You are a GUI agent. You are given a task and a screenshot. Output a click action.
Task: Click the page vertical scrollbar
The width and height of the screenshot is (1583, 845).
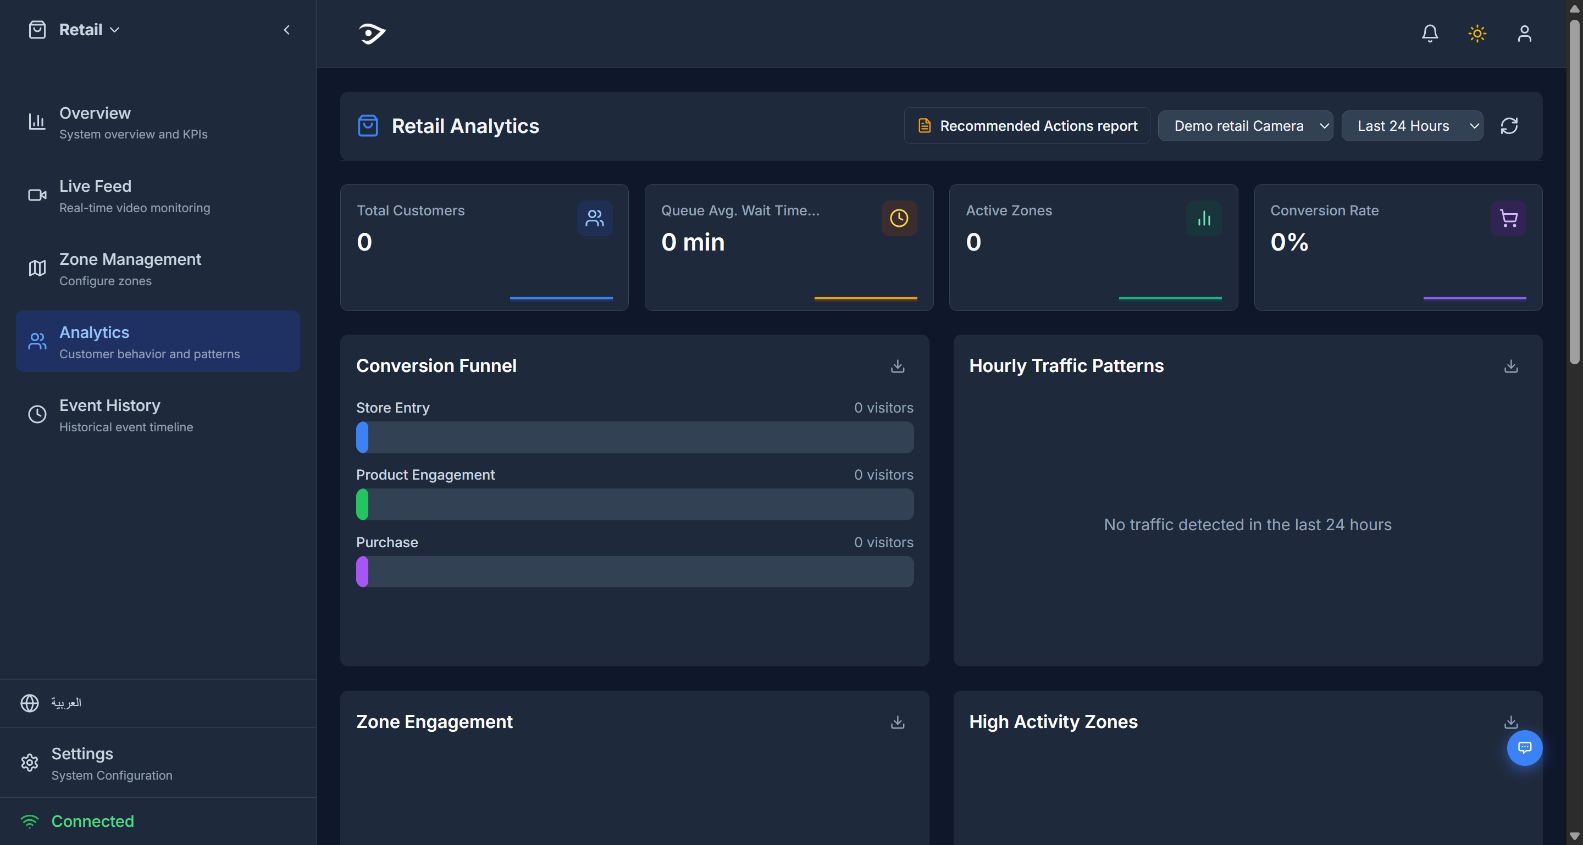click(1575, 190)
